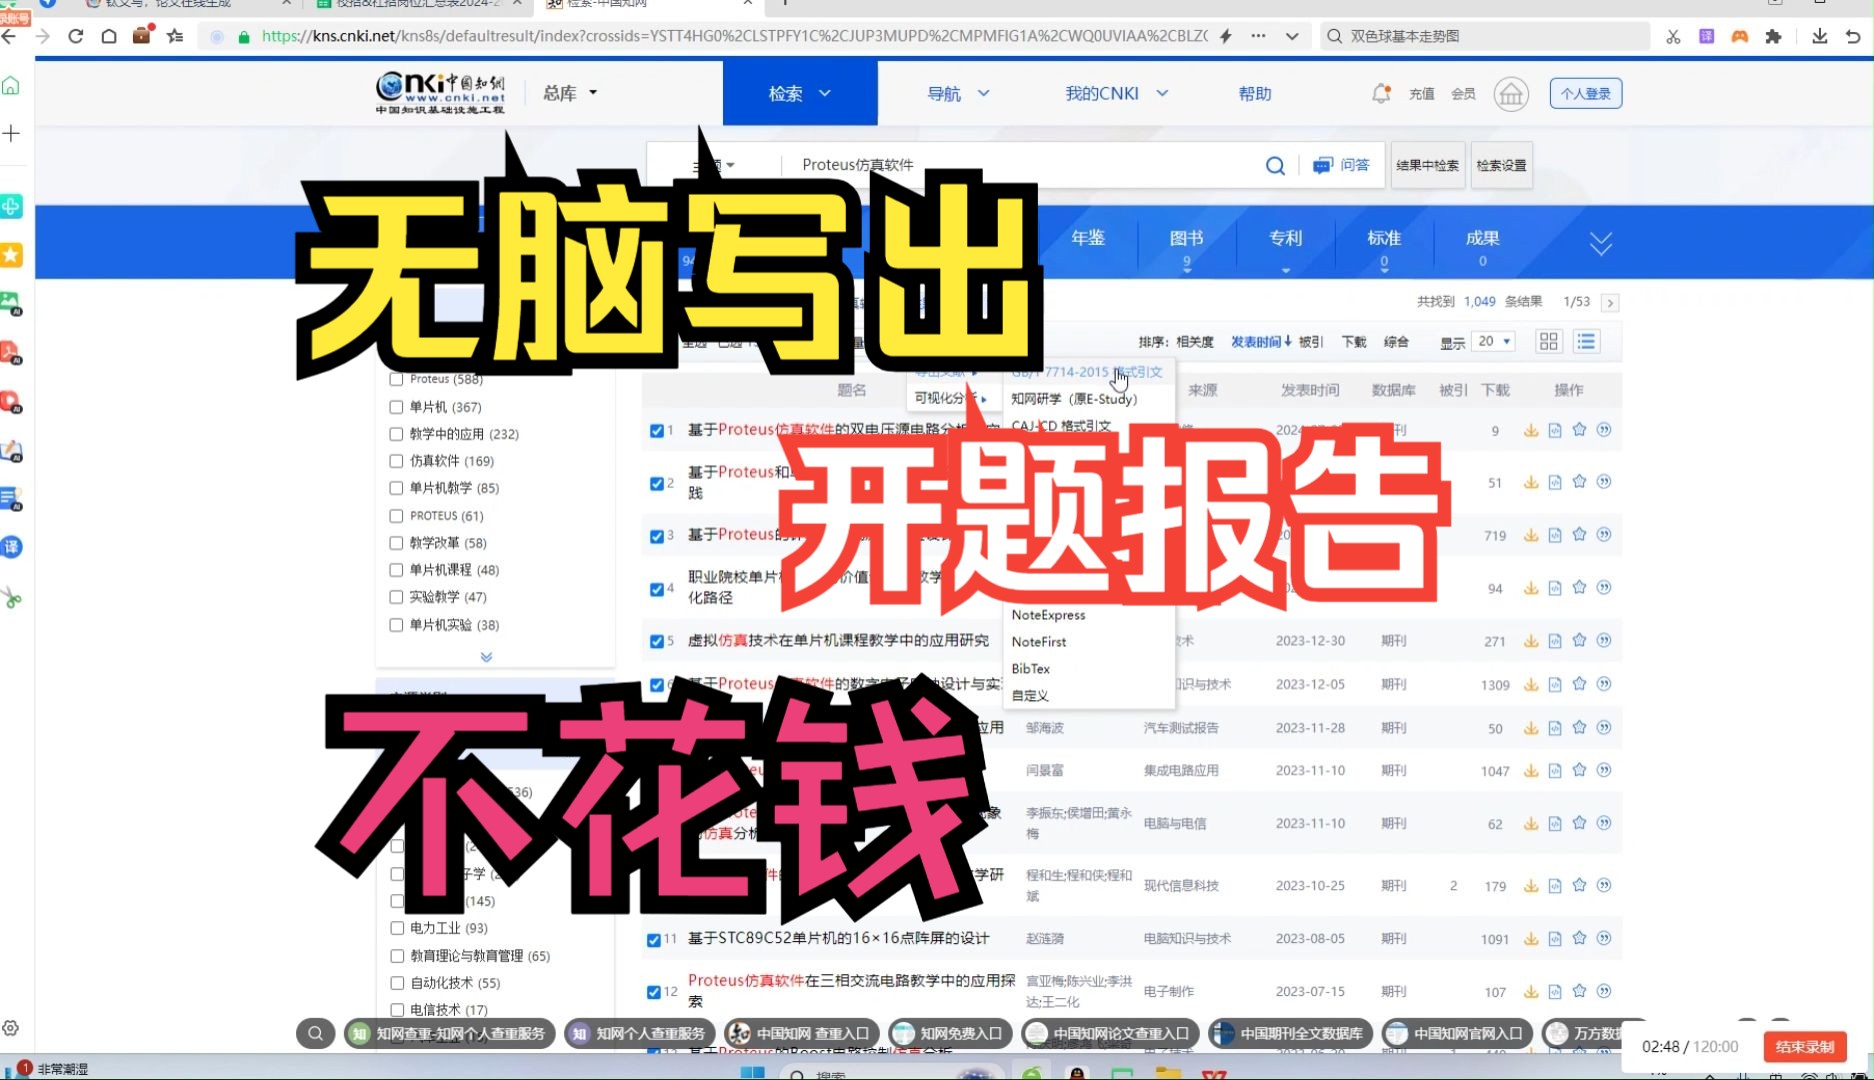Screen dimensions: 1874x1080
Task: Click 个人登录 button
Action: pyautogui.click(x=1586, y=93)
